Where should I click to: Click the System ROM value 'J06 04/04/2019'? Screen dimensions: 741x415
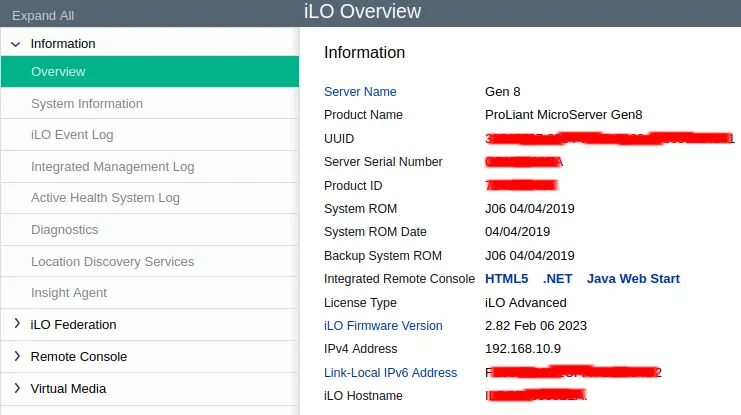(x=530, y=209)
